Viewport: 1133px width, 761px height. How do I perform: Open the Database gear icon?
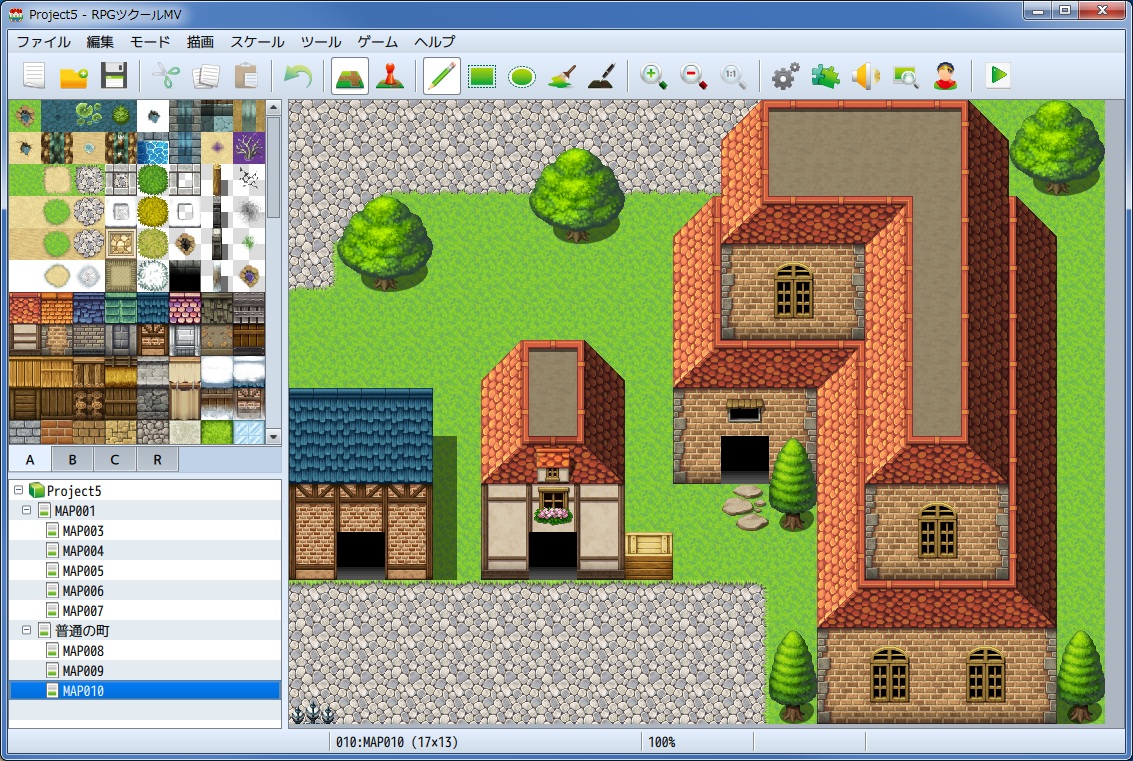click(x=785, y=75)
